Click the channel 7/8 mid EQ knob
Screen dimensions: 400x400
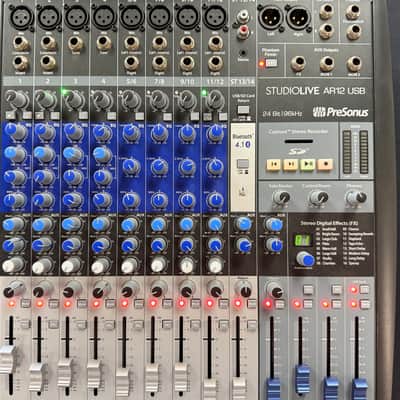point(159,167)
